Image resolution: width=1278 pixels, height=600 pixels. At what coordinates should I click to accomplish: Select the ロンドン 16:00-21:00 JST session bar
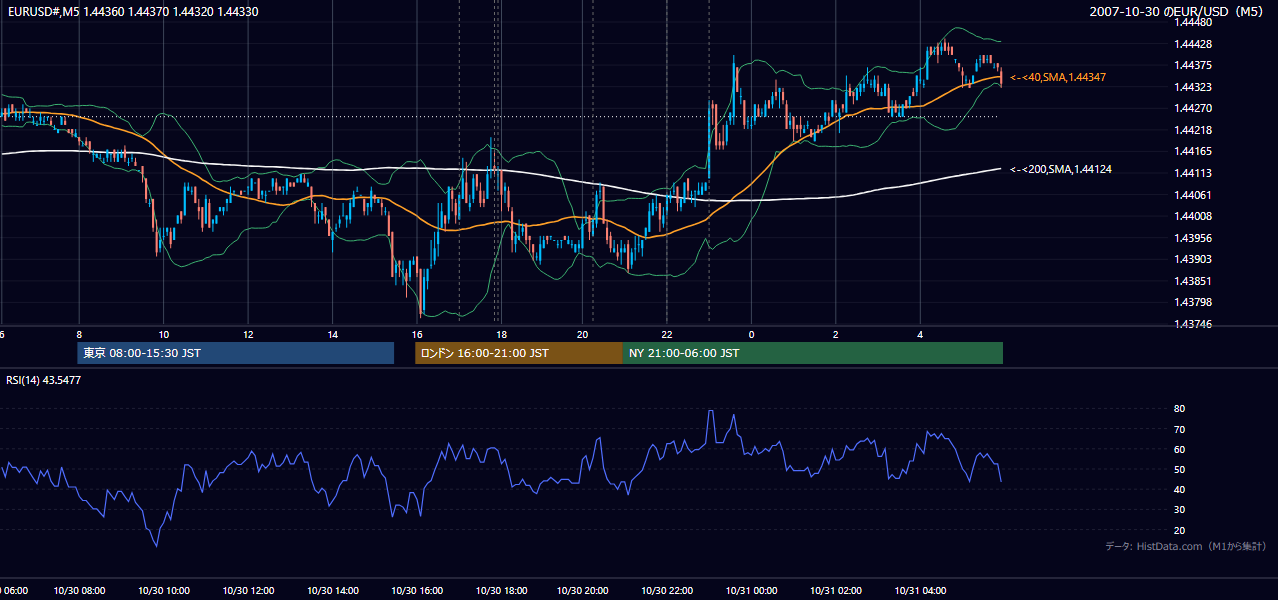[519, 353]
